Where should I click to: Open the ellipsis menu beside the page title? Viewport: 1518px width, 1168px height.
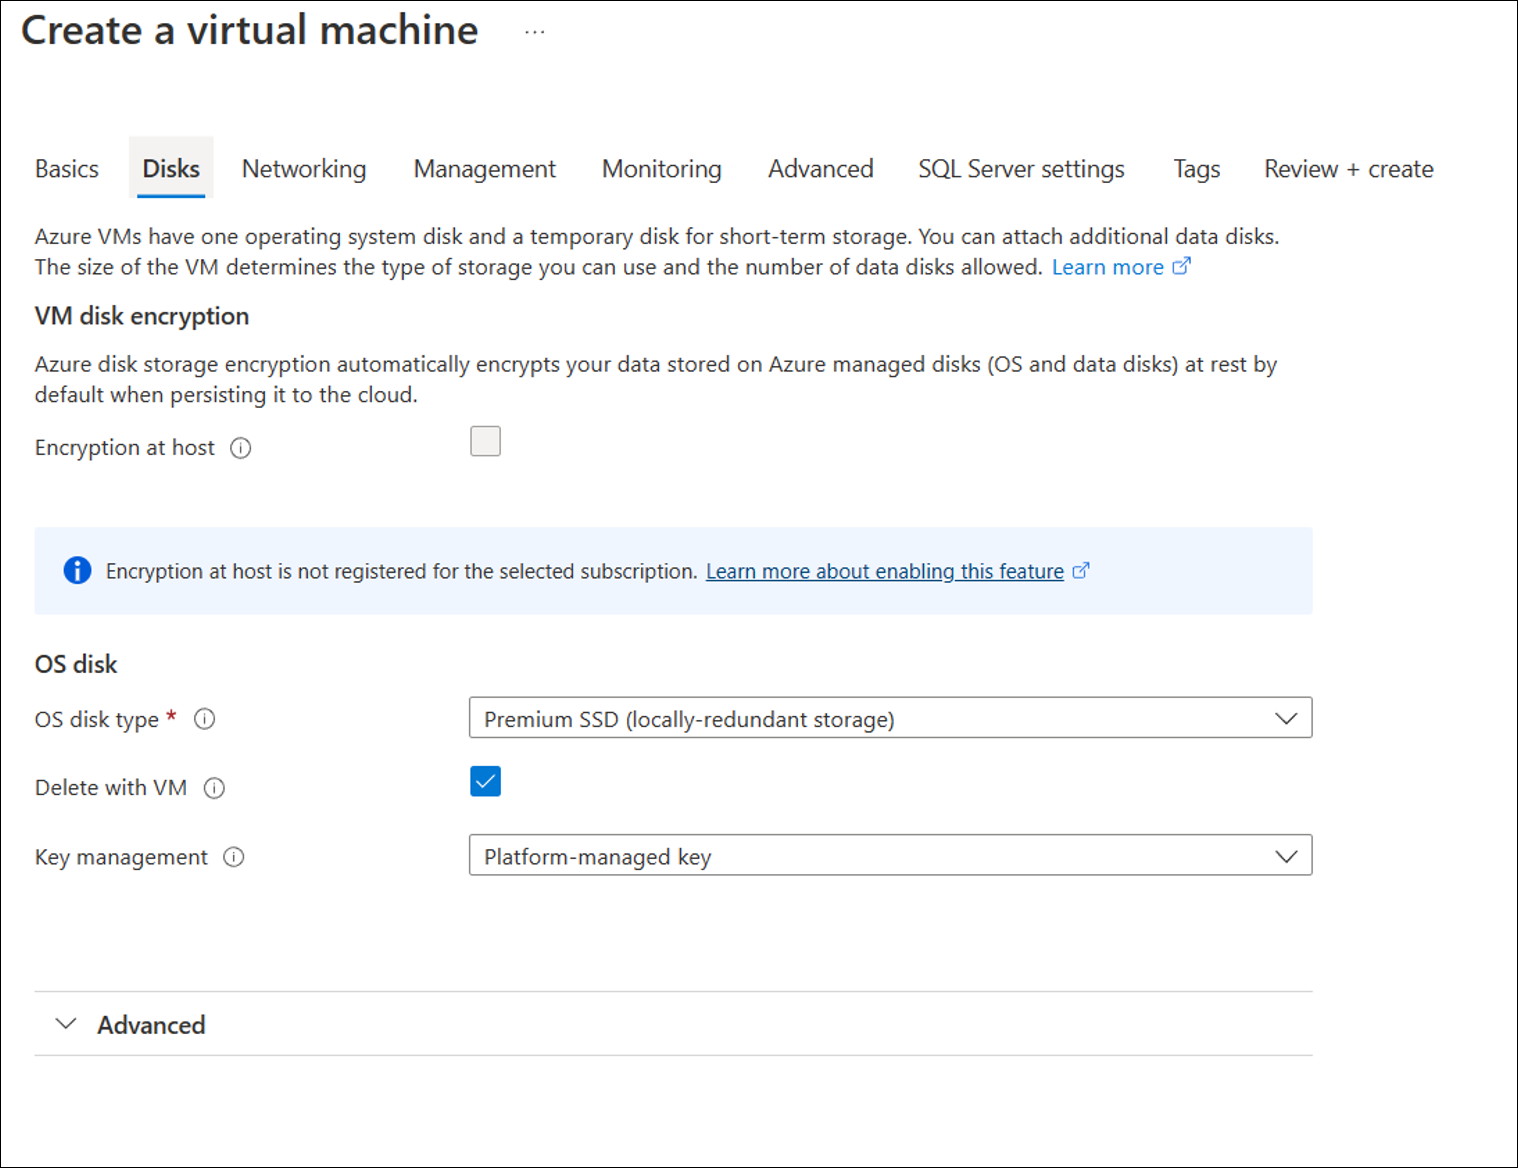pos(535,32)
